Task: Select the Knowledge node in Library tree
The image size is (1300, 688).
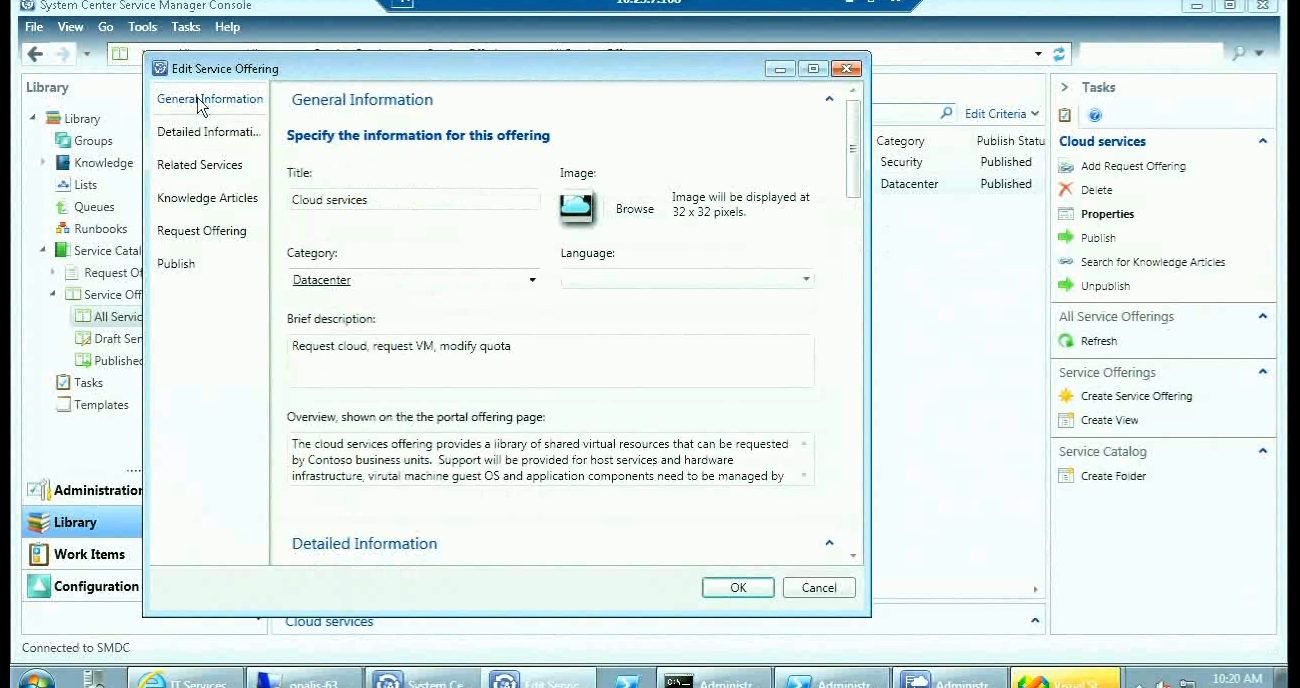Action: point(103,163)
